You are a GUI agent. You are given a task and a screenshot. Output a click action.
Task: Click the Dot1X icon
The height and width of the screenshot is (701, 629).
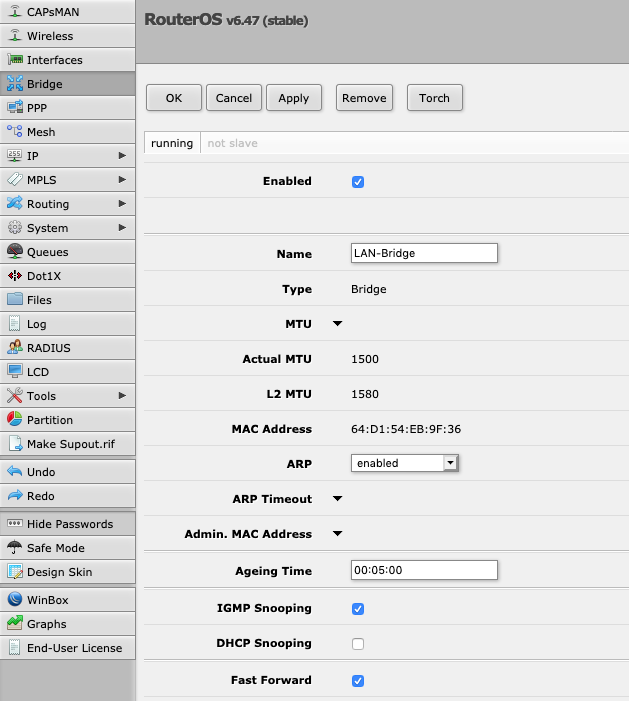[15, 276]
